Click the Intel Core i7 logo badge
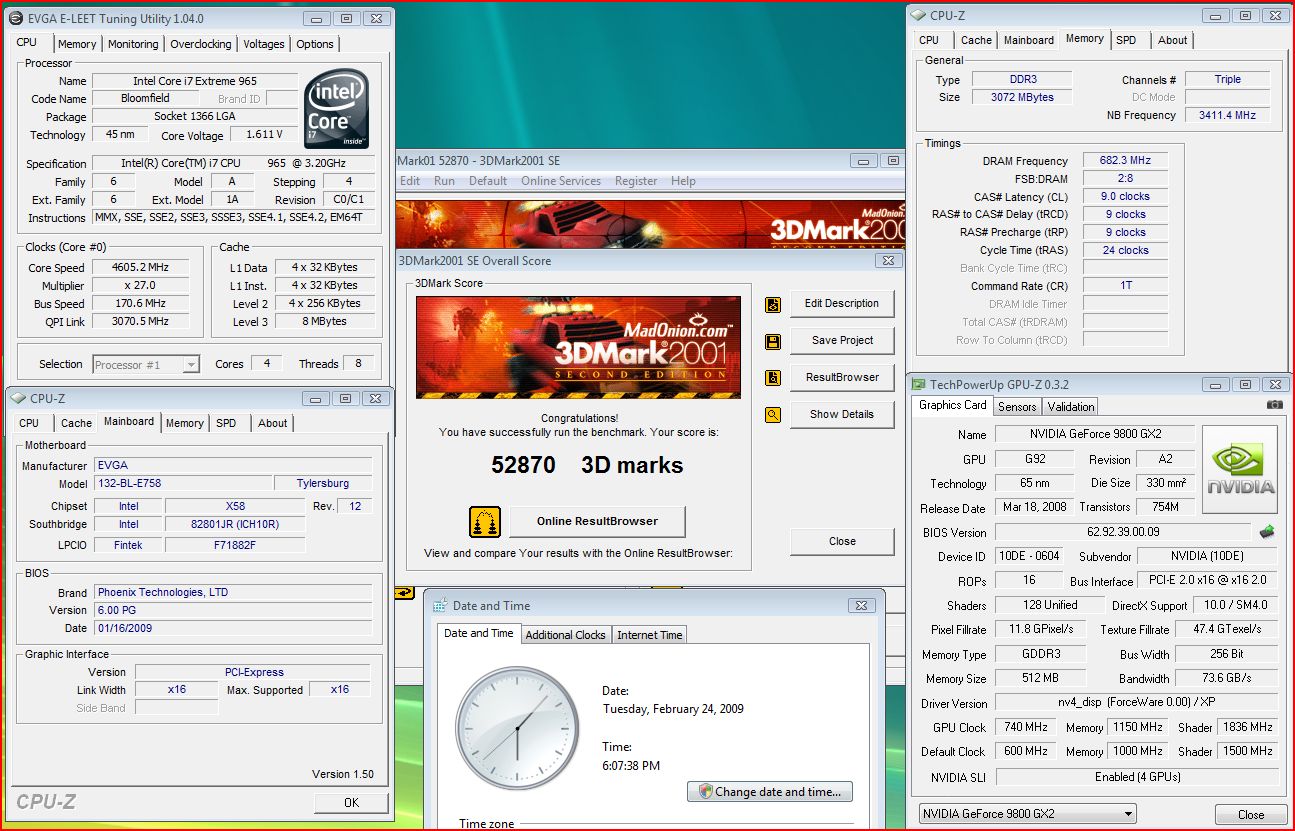 [336, 109]
